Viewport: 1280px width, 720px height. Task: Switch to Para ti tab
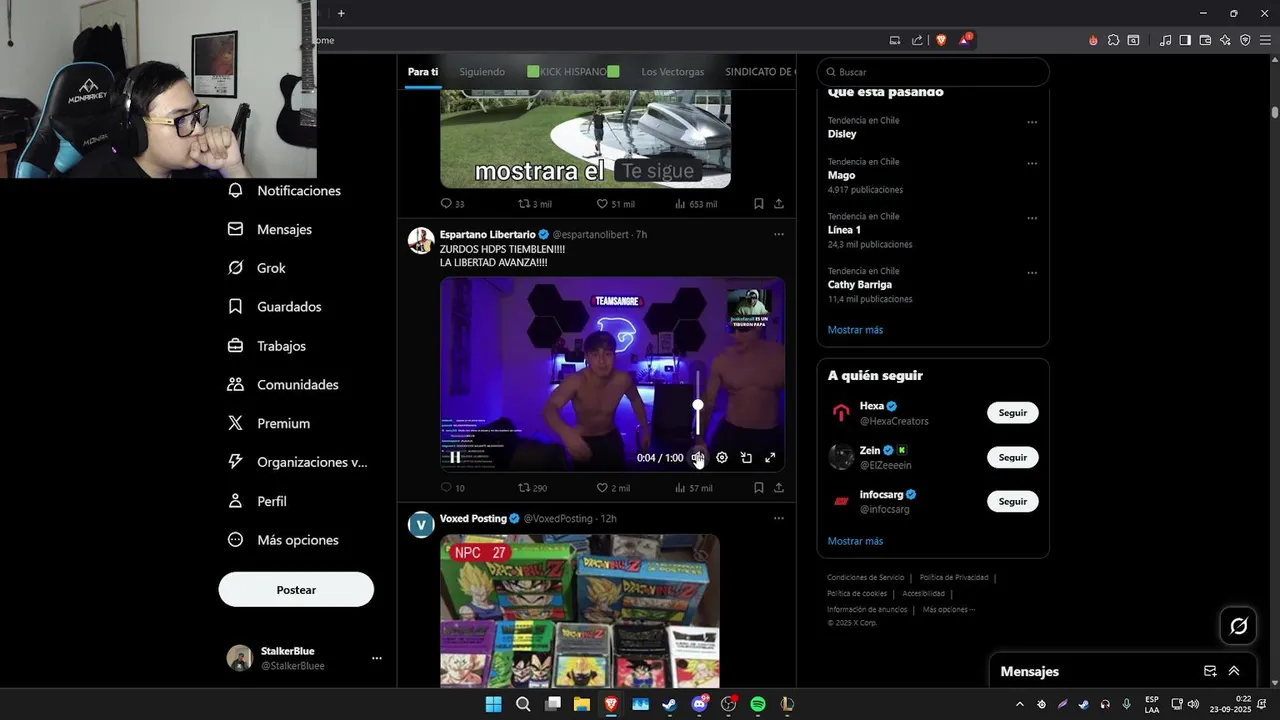coord(423,72)
